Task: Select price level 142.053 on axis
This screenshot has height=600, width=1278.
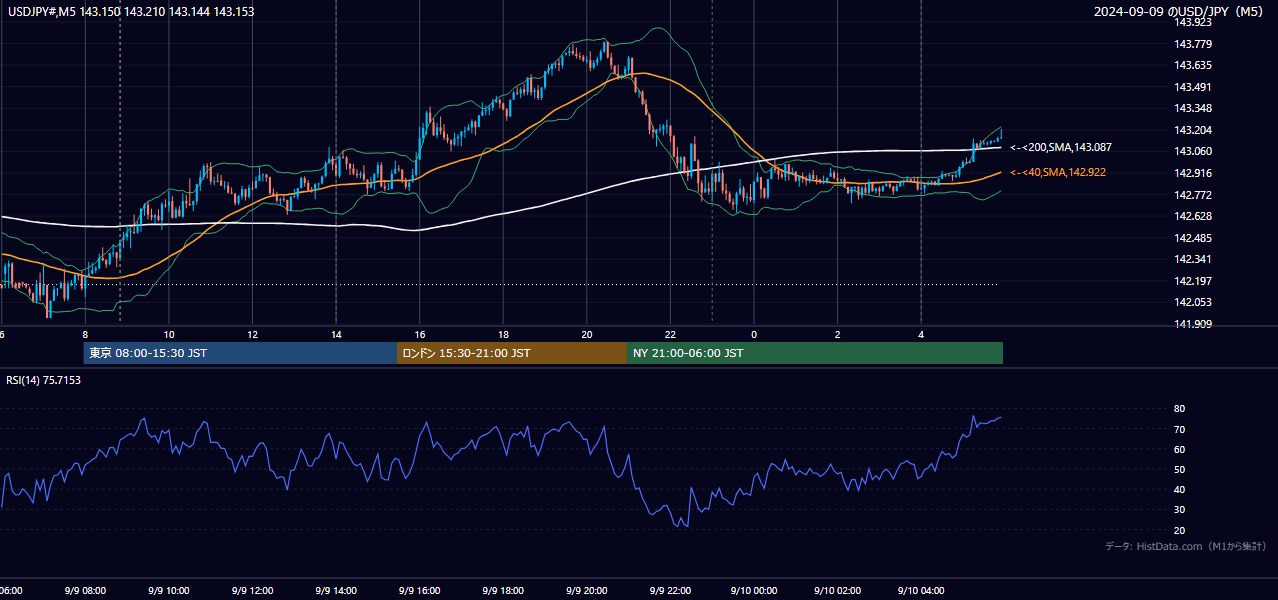Action: coord(1193,302)
